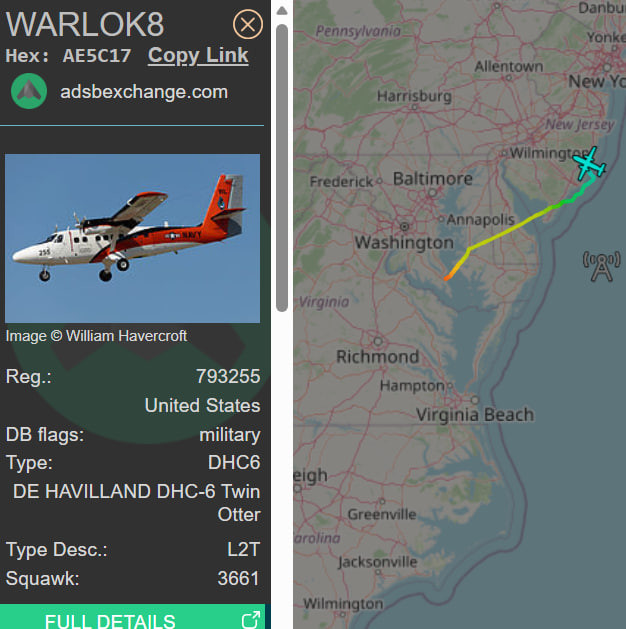The image size is (626, 629).
Task: Click the squawk code 3661
Action: [238, 578]
